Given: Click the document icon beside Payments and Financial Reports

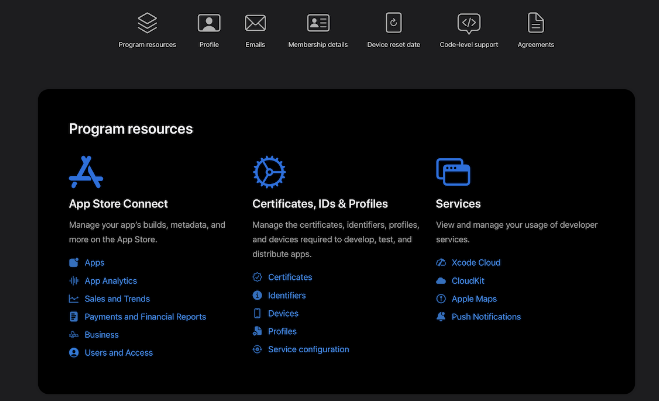Looking at the screenshot, I should coord(74,317).
